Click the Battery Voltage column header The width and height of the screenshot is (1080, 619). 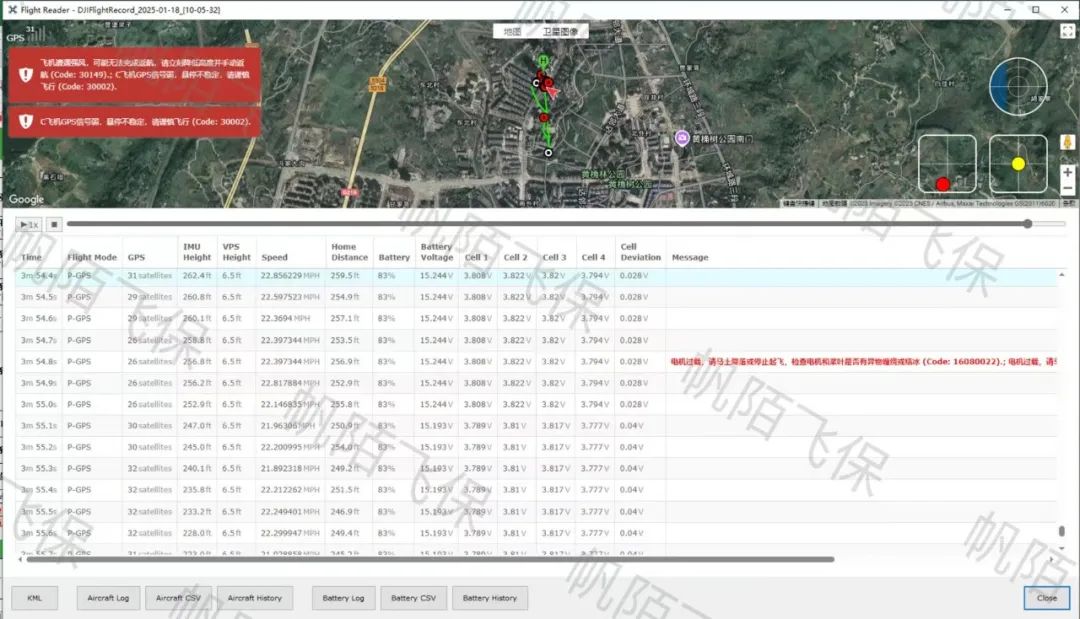click(436, 252)
